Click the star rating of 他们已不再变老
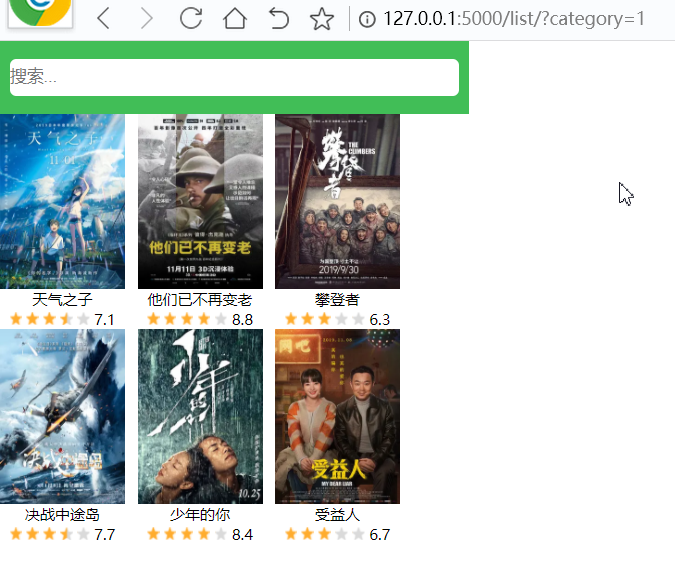 [187, 319]
